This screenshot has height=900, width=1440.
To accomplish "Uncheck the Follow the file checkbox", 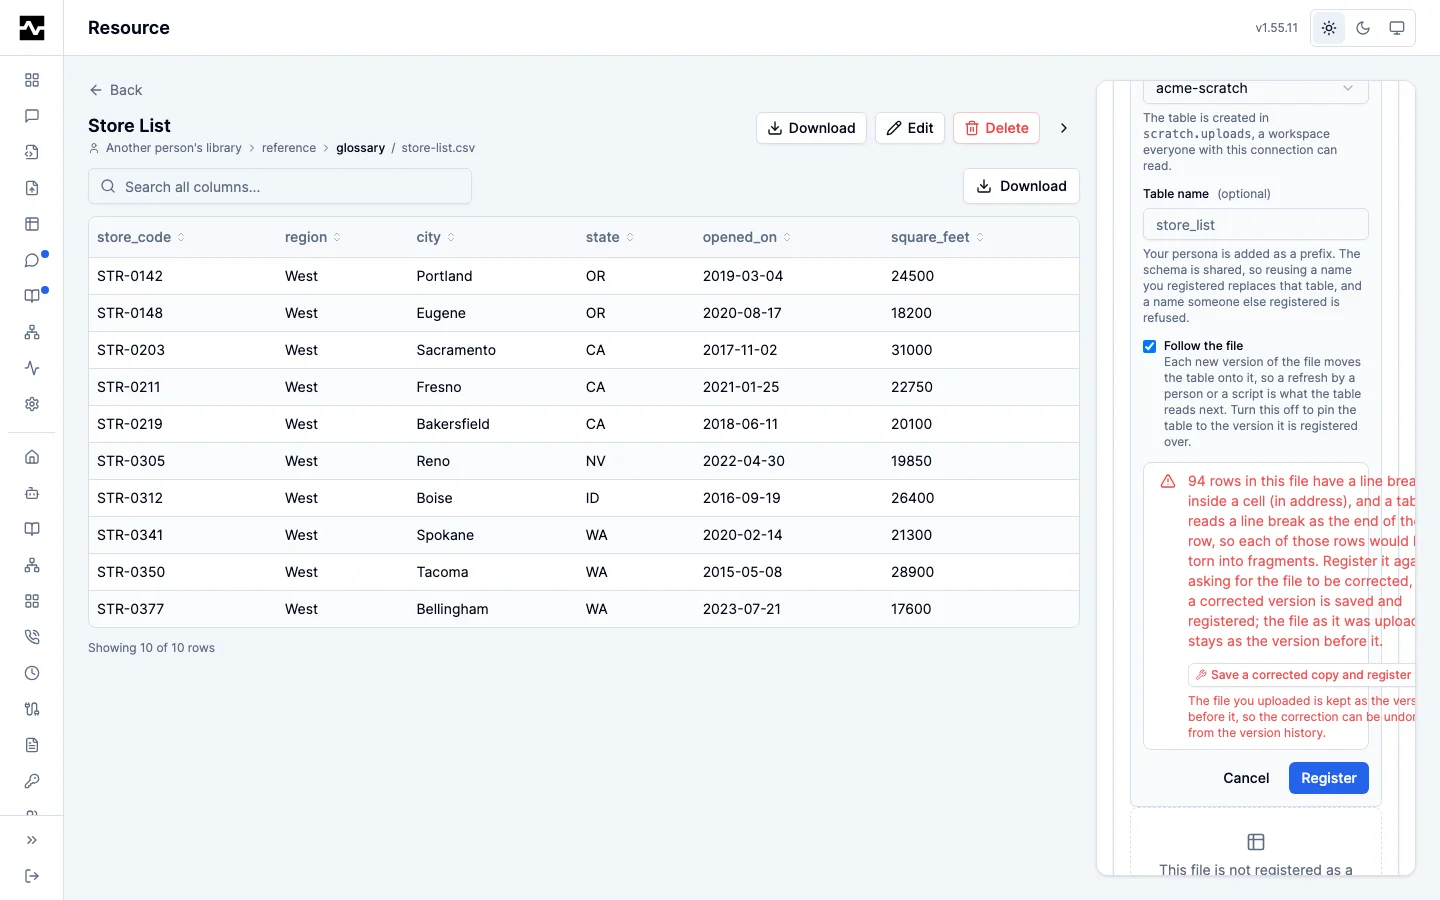I will tap(1149, 346).
